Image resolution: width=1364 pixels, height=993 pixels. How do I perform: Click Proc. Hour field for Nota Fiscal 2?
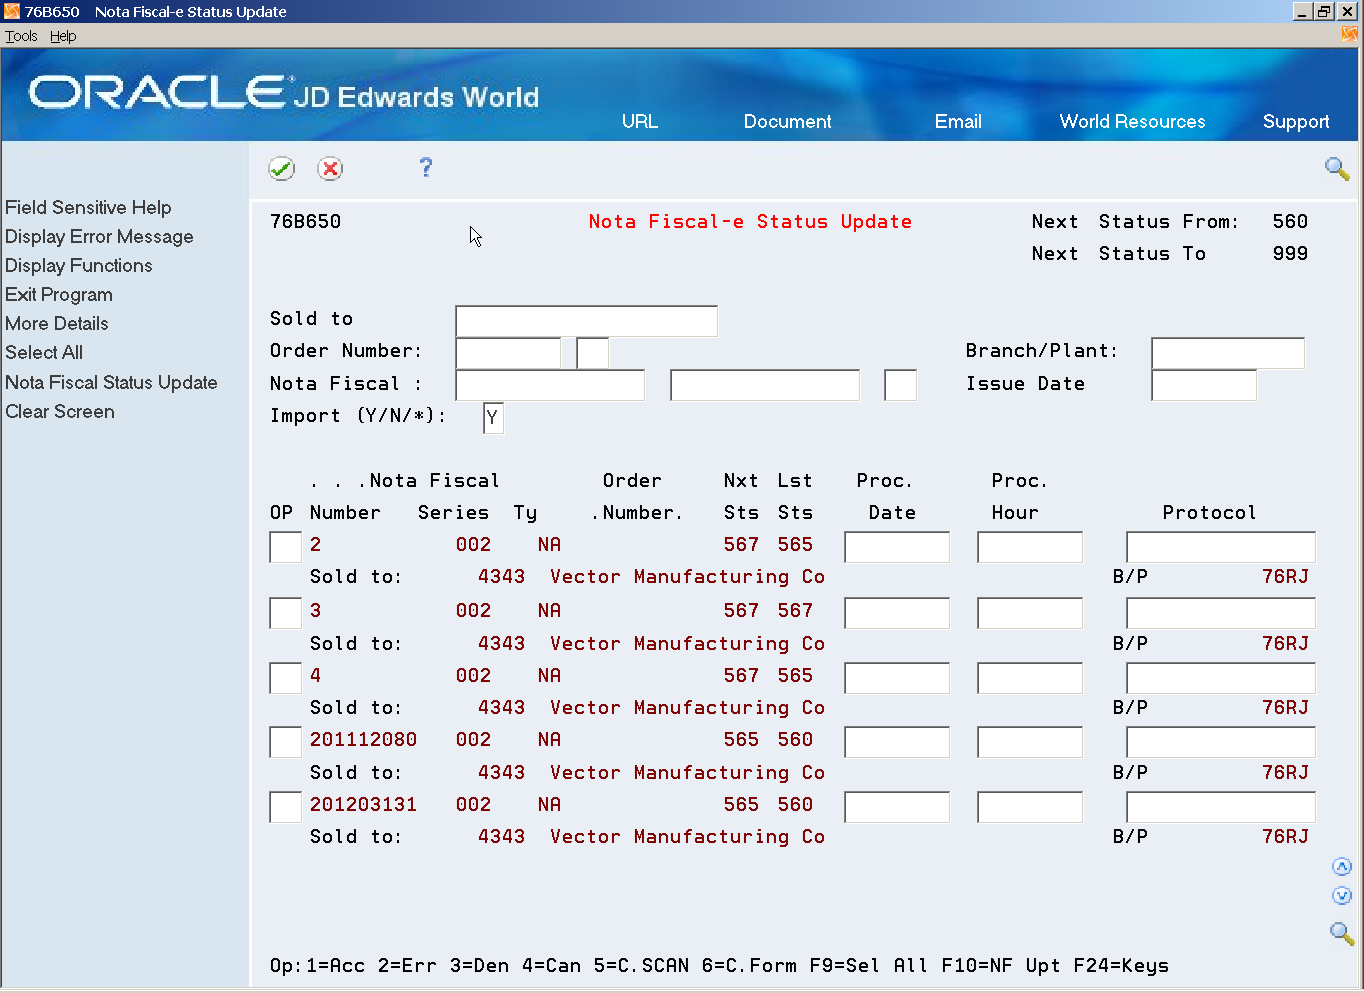tap(1030, 547)
